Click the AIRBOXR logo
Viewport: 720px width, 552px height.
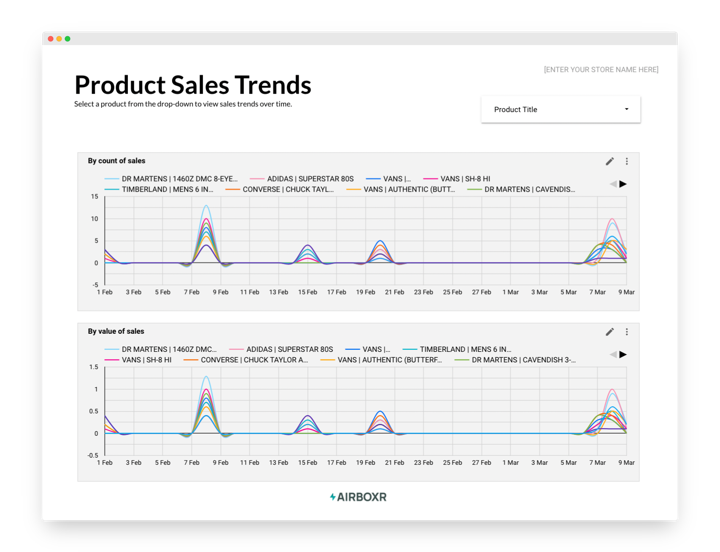[x=358, y=497]
